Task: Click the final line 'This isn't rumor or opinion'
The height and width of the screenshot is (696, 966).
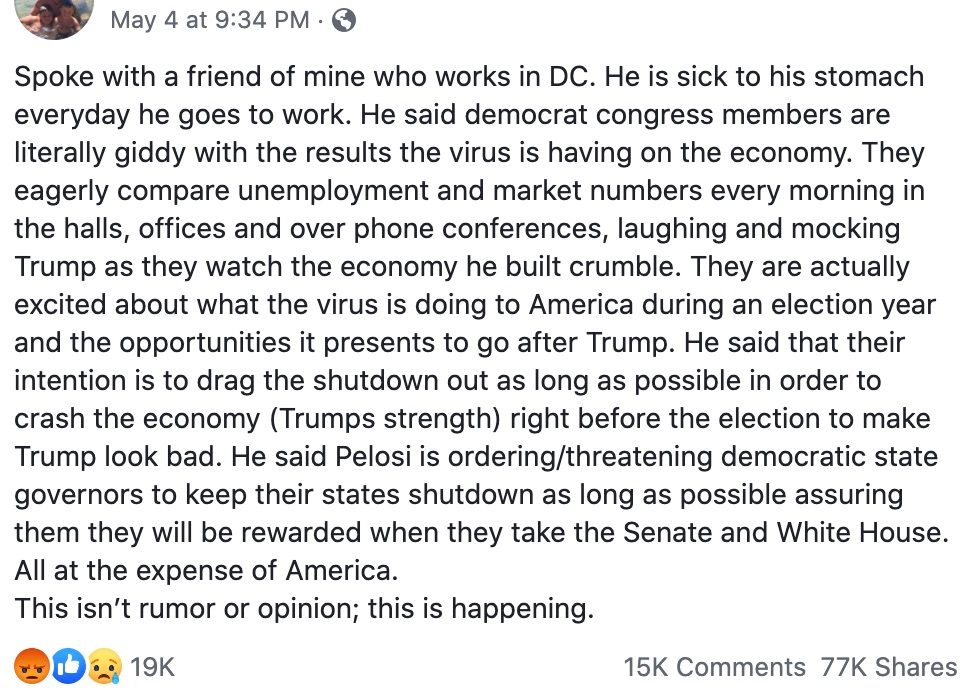Action: 304,609
